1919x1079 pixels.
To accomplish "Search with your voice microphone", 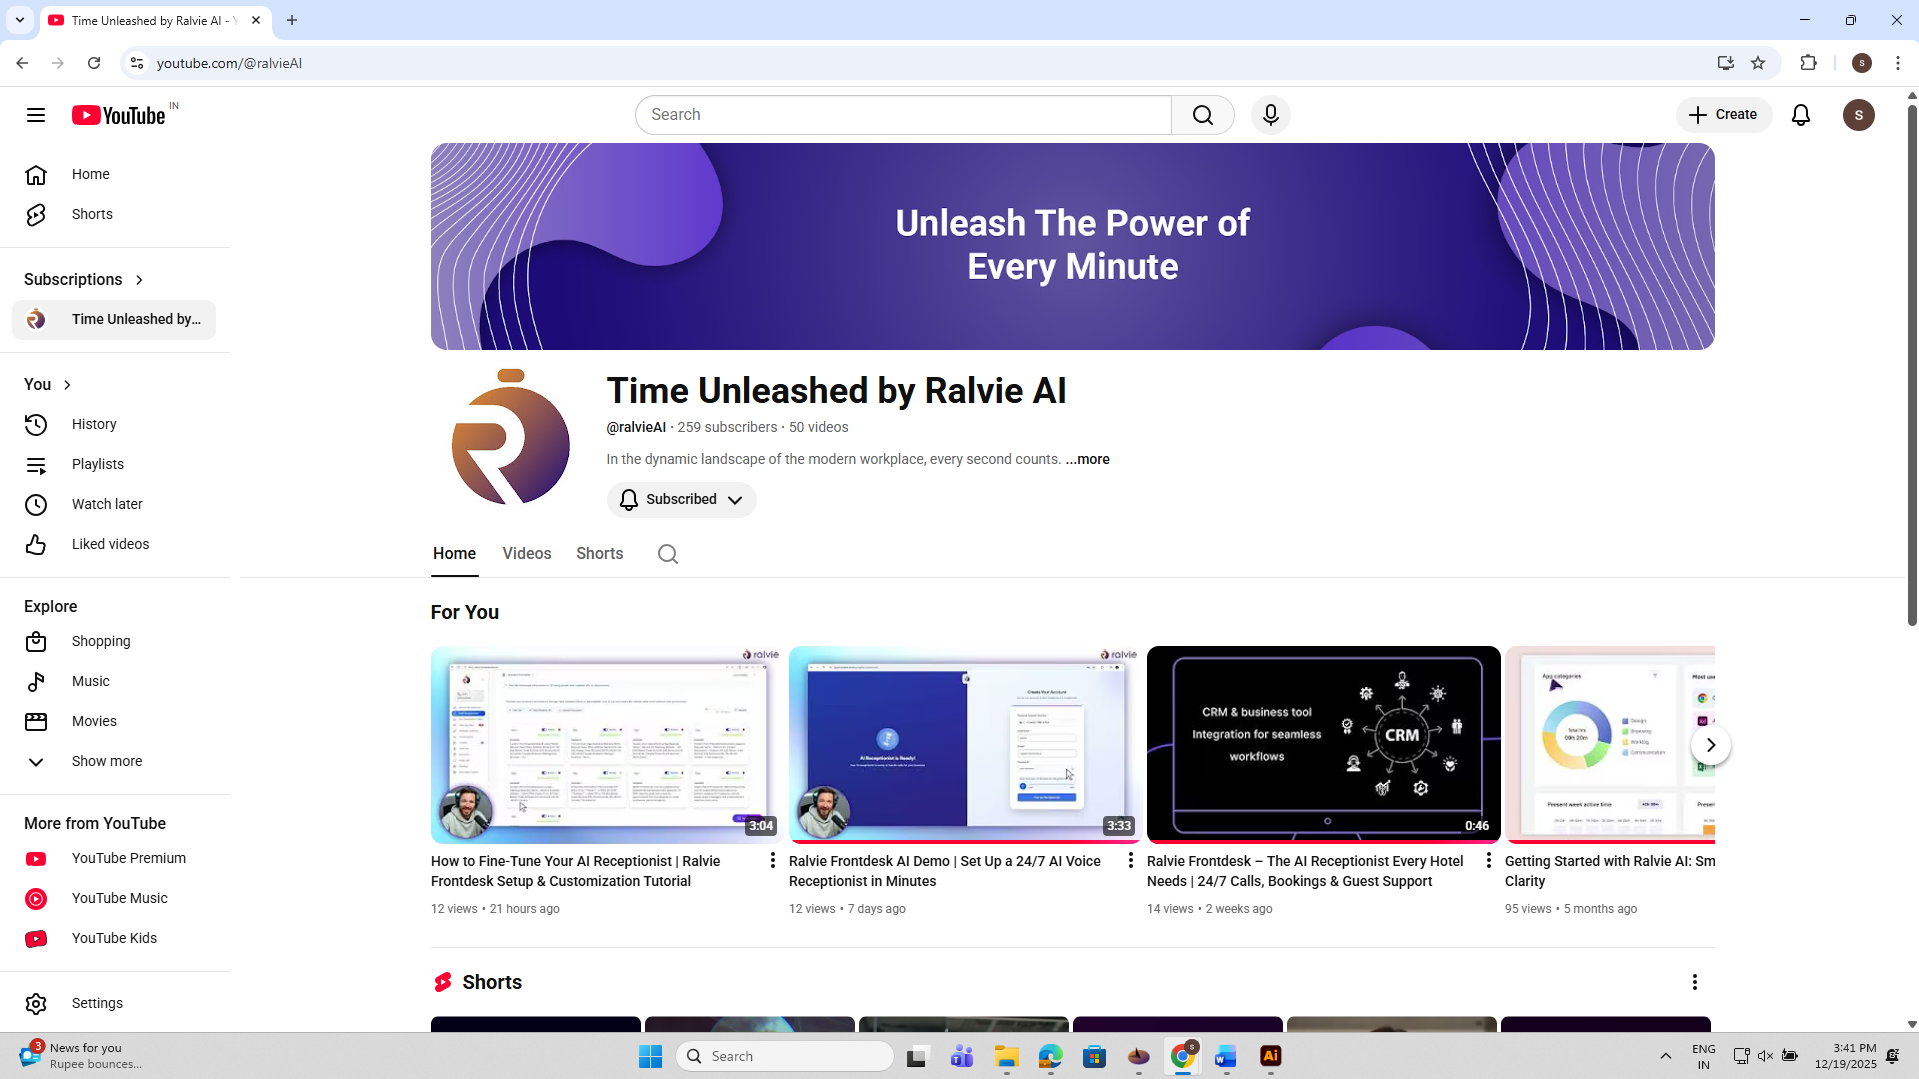I will click(1271, 115).
